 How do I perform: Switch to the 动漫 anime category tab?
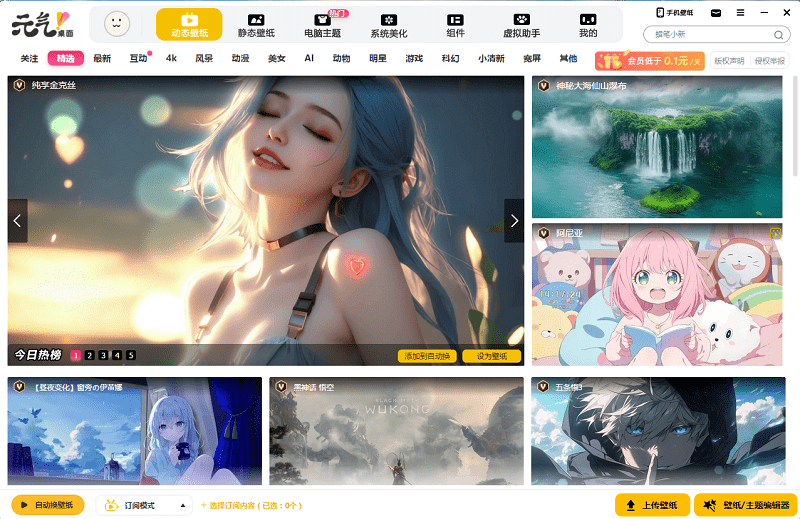240,59
